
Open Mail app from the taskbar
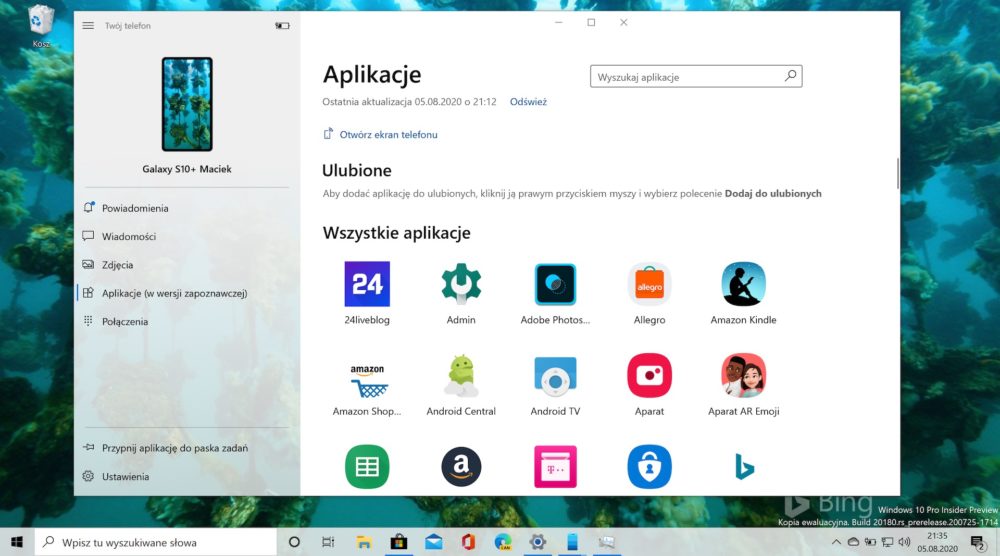[434, 542]
